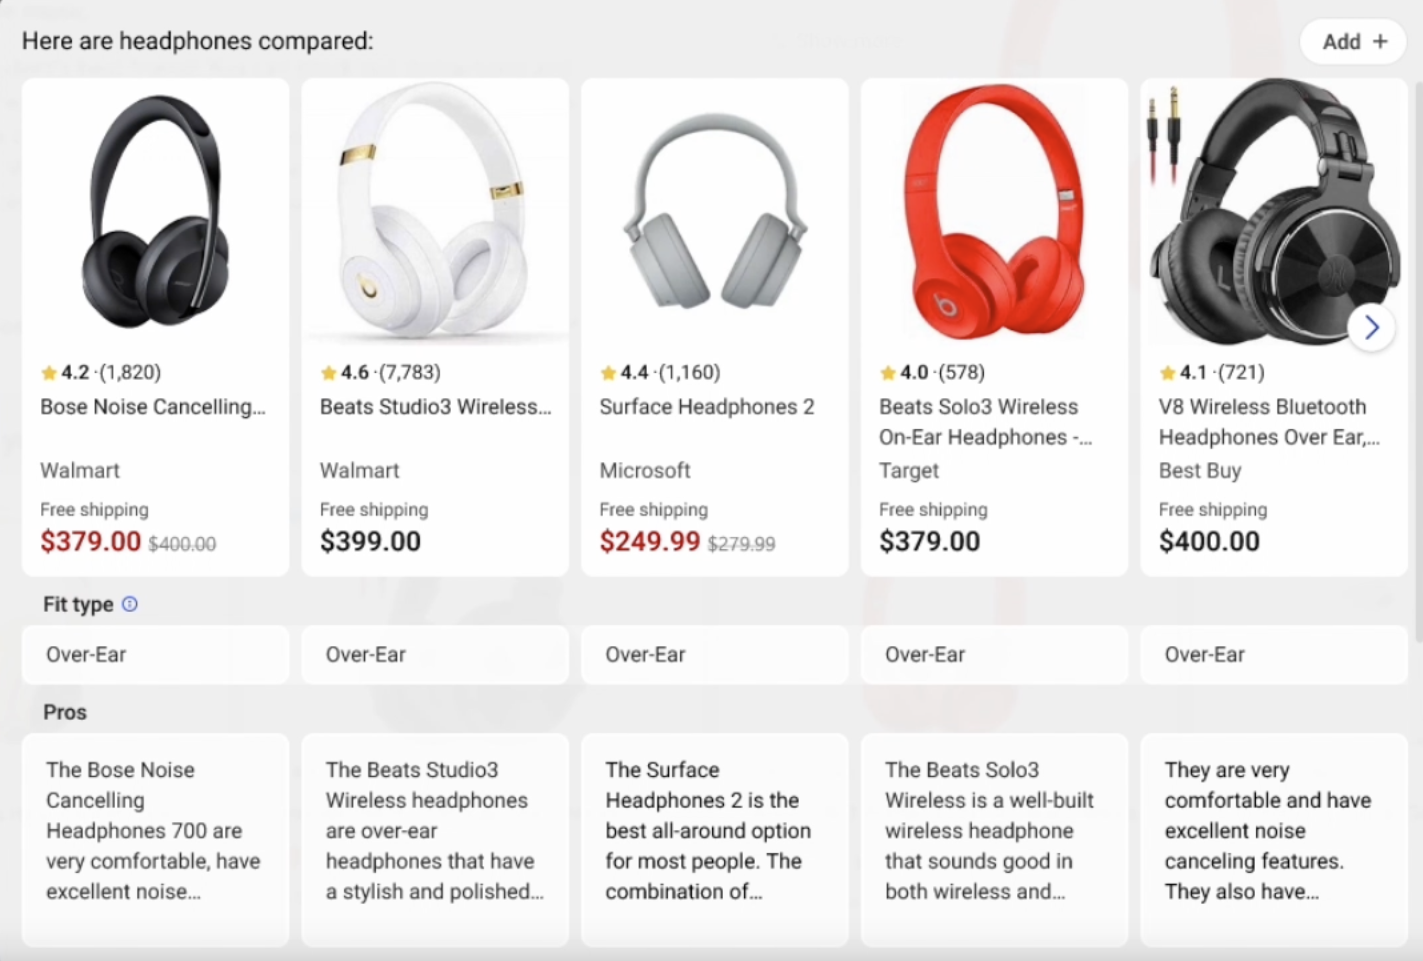Click the star icon beside Beats Studio3 rating

point(328,372)
